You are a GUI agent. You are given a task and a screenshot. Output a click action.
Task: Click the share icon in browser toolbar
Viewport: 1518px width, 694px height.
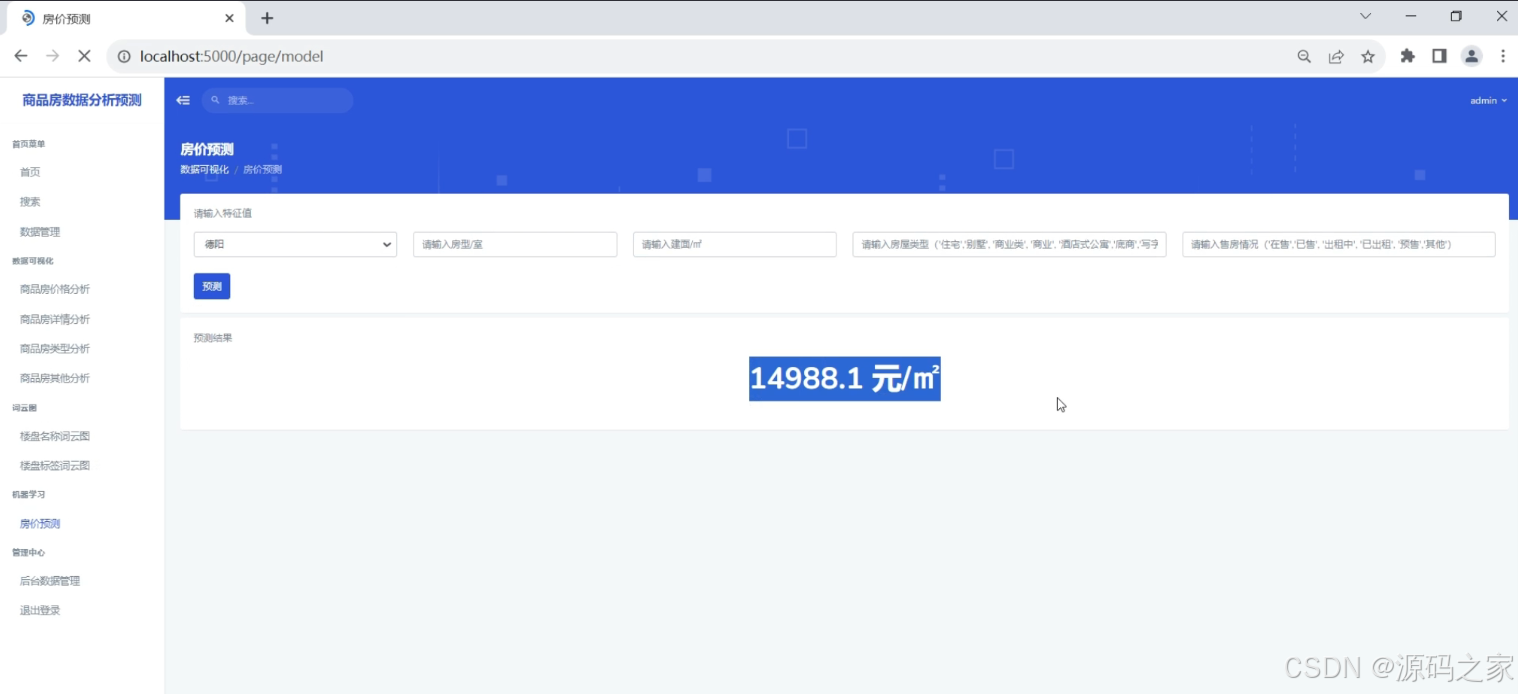1336,56
